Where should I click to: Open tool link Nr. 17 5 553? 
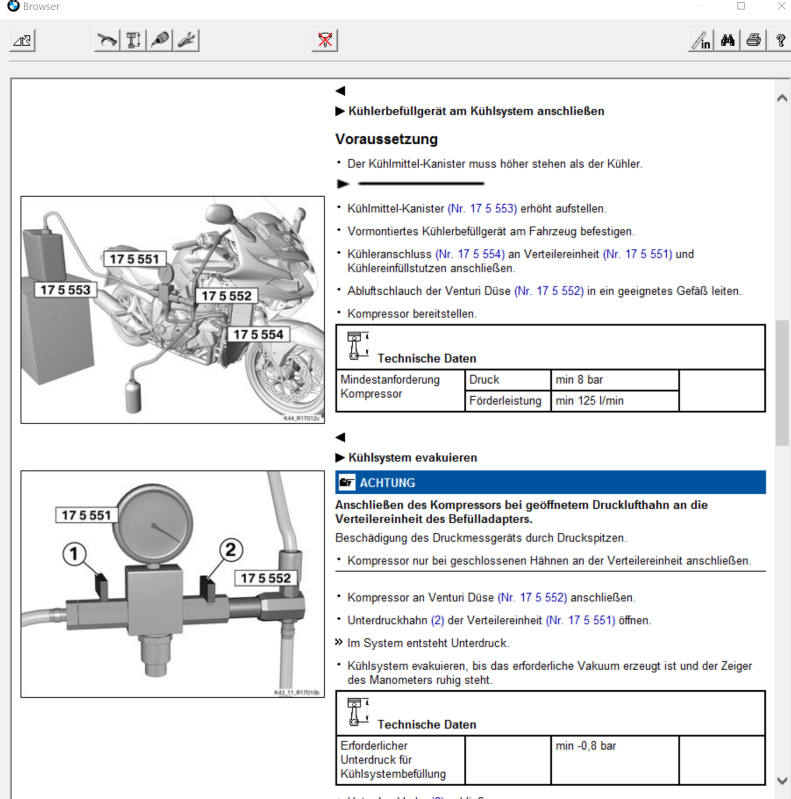click(482, 208)
